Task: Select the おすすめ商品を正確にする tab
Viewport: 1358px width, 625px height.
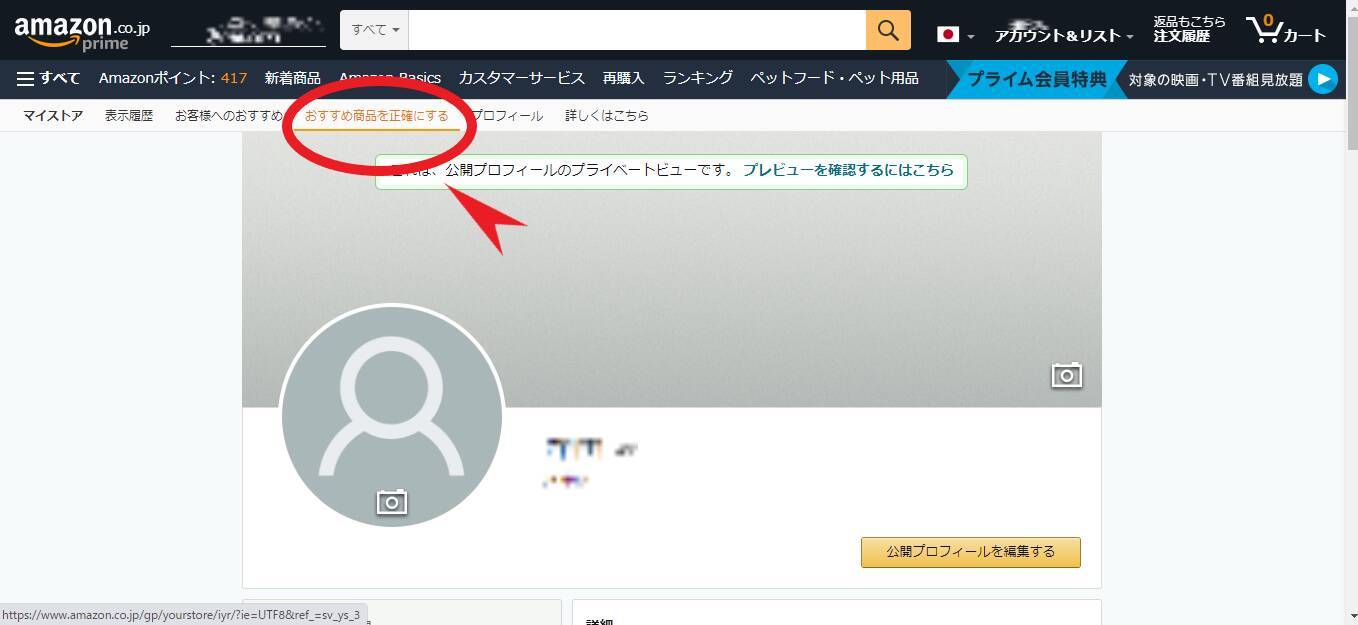Action: [377, 116]
